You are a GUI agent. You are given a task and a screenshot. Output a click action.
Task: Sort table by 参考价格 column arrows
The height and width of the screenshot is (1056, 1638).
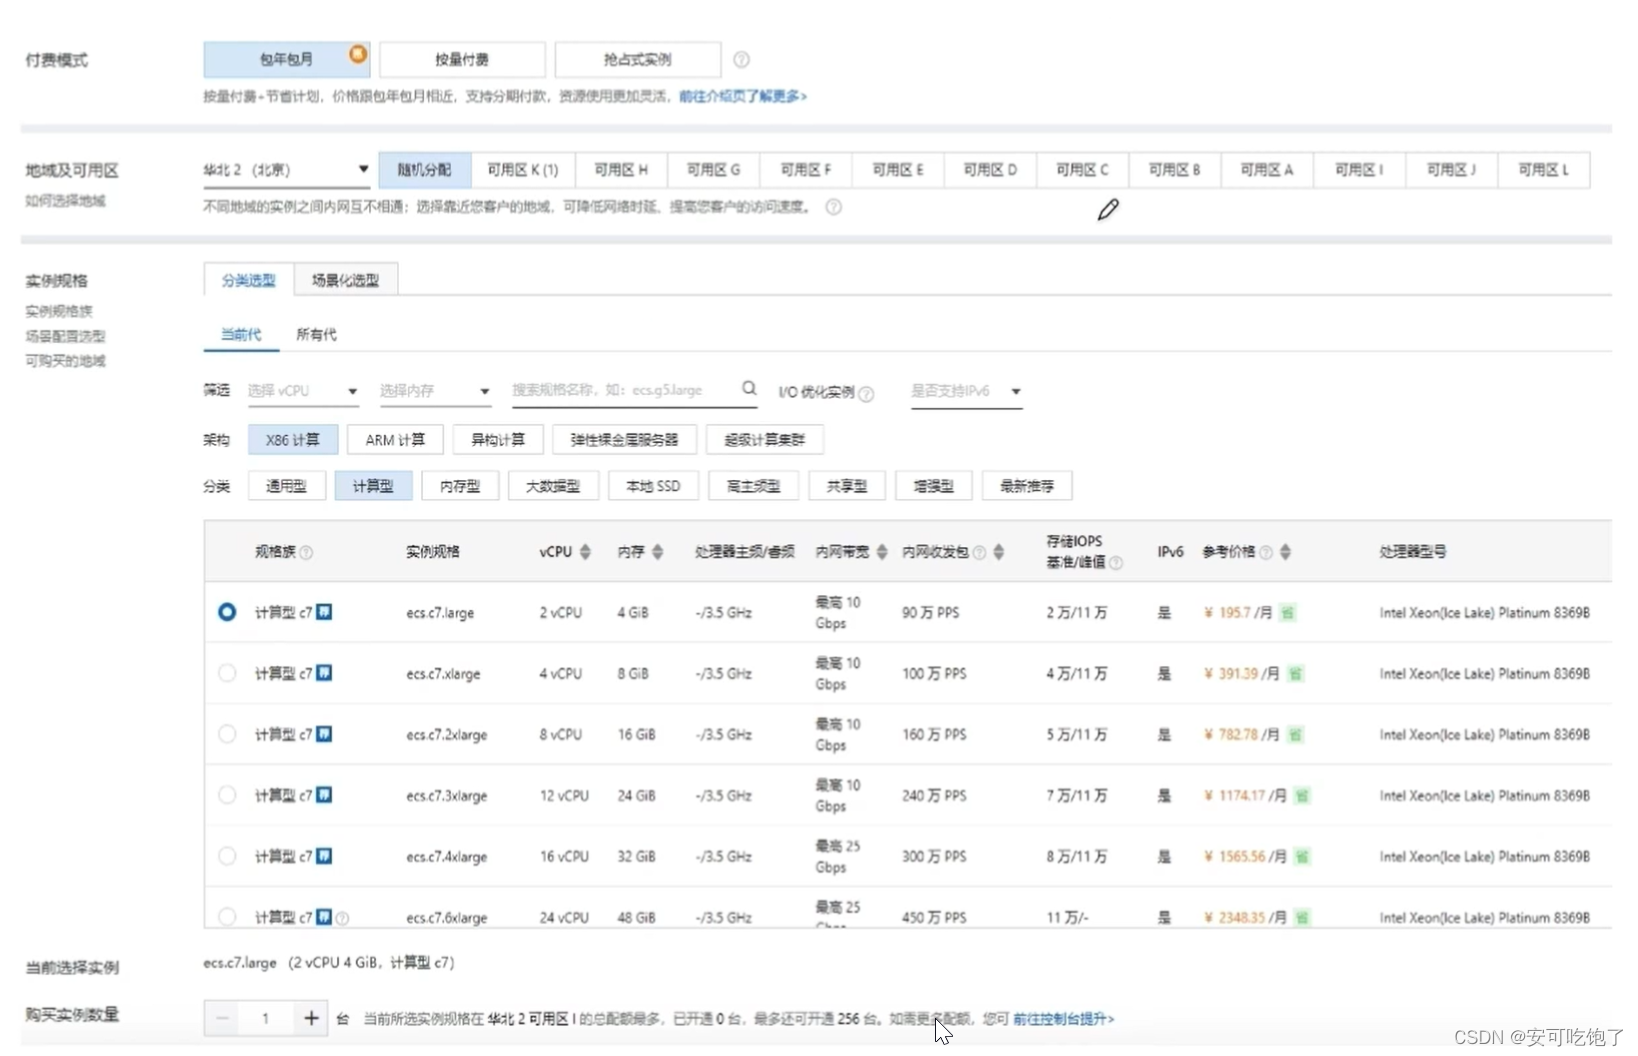point(1285,552)
